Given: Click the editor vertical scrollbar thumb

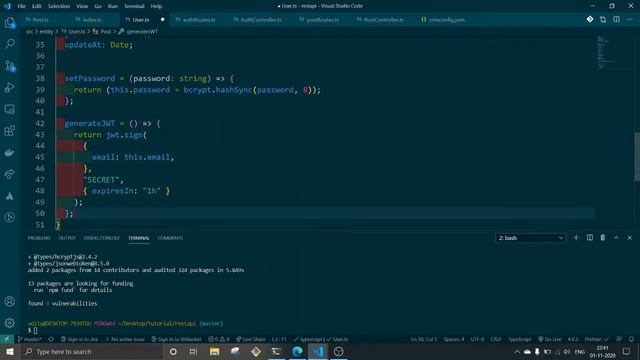Looking at the screenshot, I should pyautogui.click(x=637, y=157).
